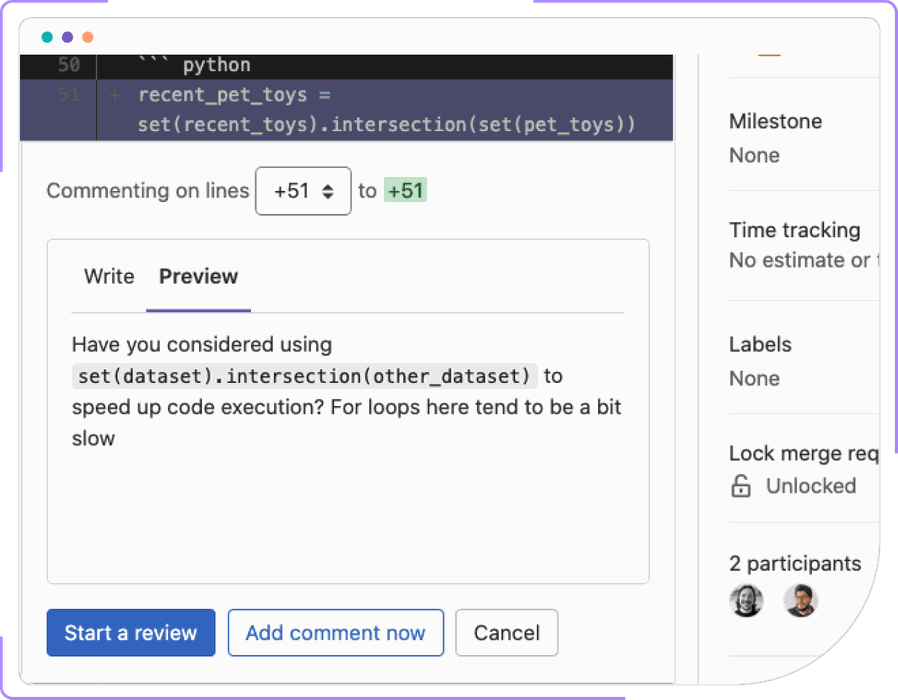Click the plus marker on line 51
Image resolution: width=898 pixels, height=700 pixels.
[x=115, y=95]
